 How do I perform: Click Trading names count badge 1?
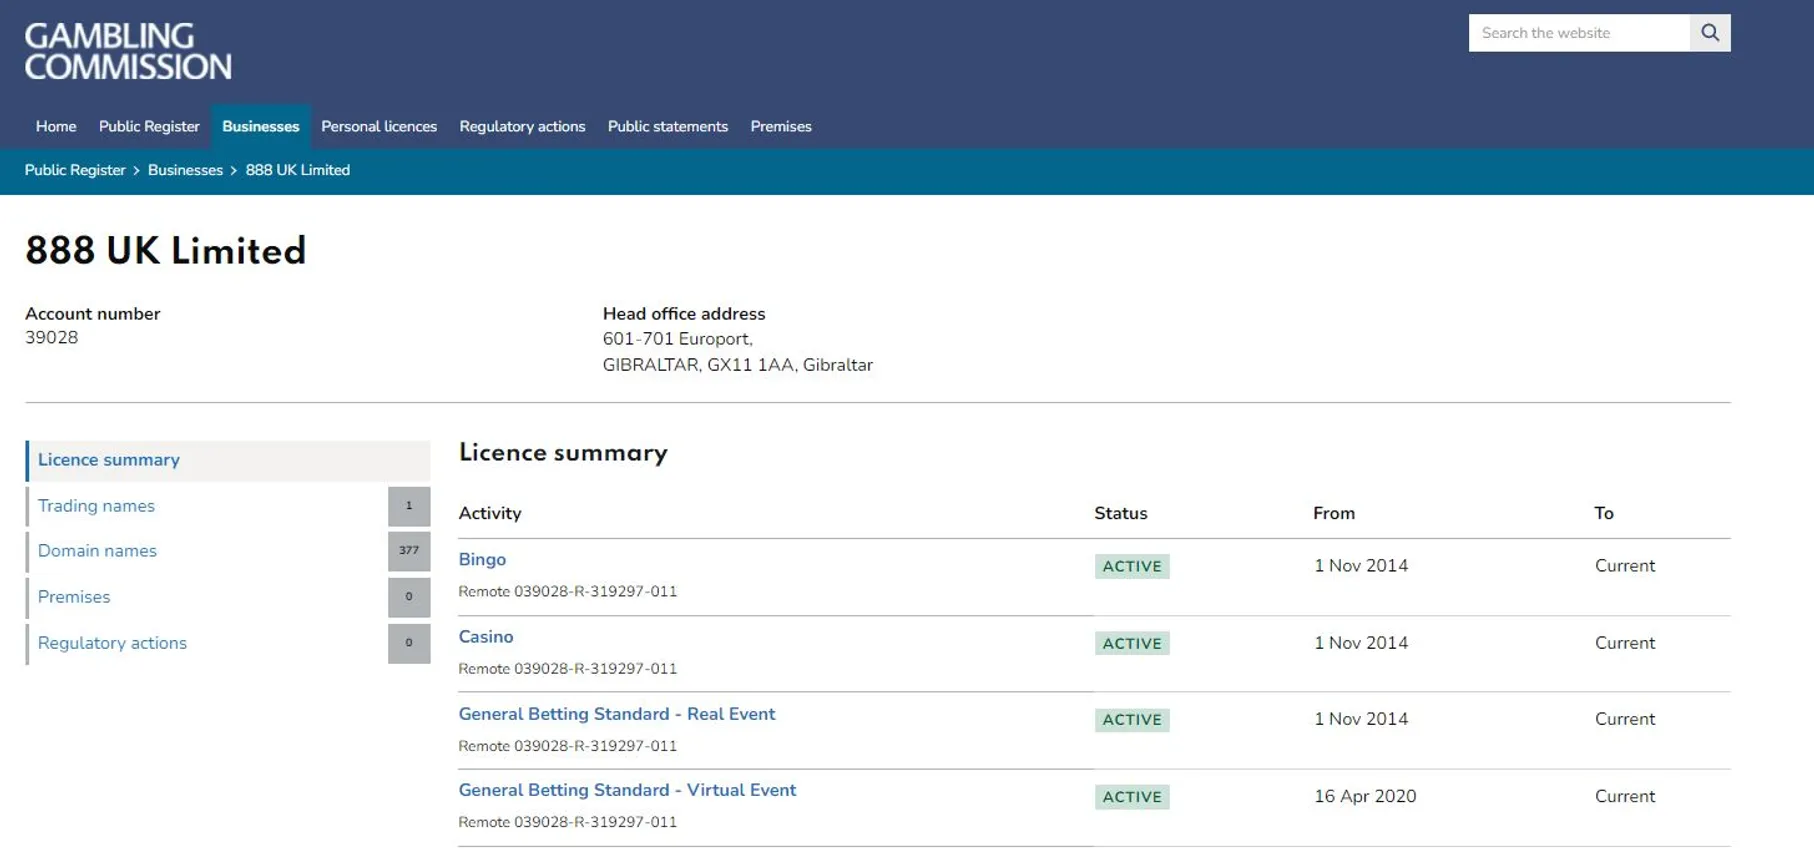point(409,506)
